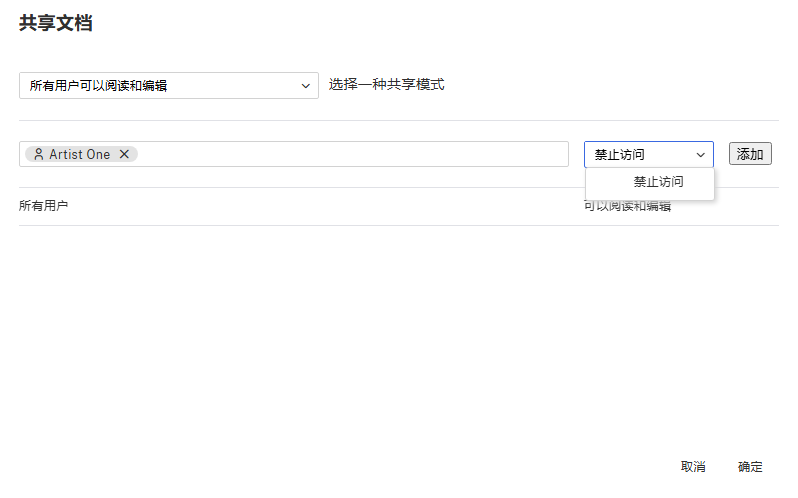798x498 pixels.
Task: Click the 选择一种共享模式 label
Action: coord(387,84)
